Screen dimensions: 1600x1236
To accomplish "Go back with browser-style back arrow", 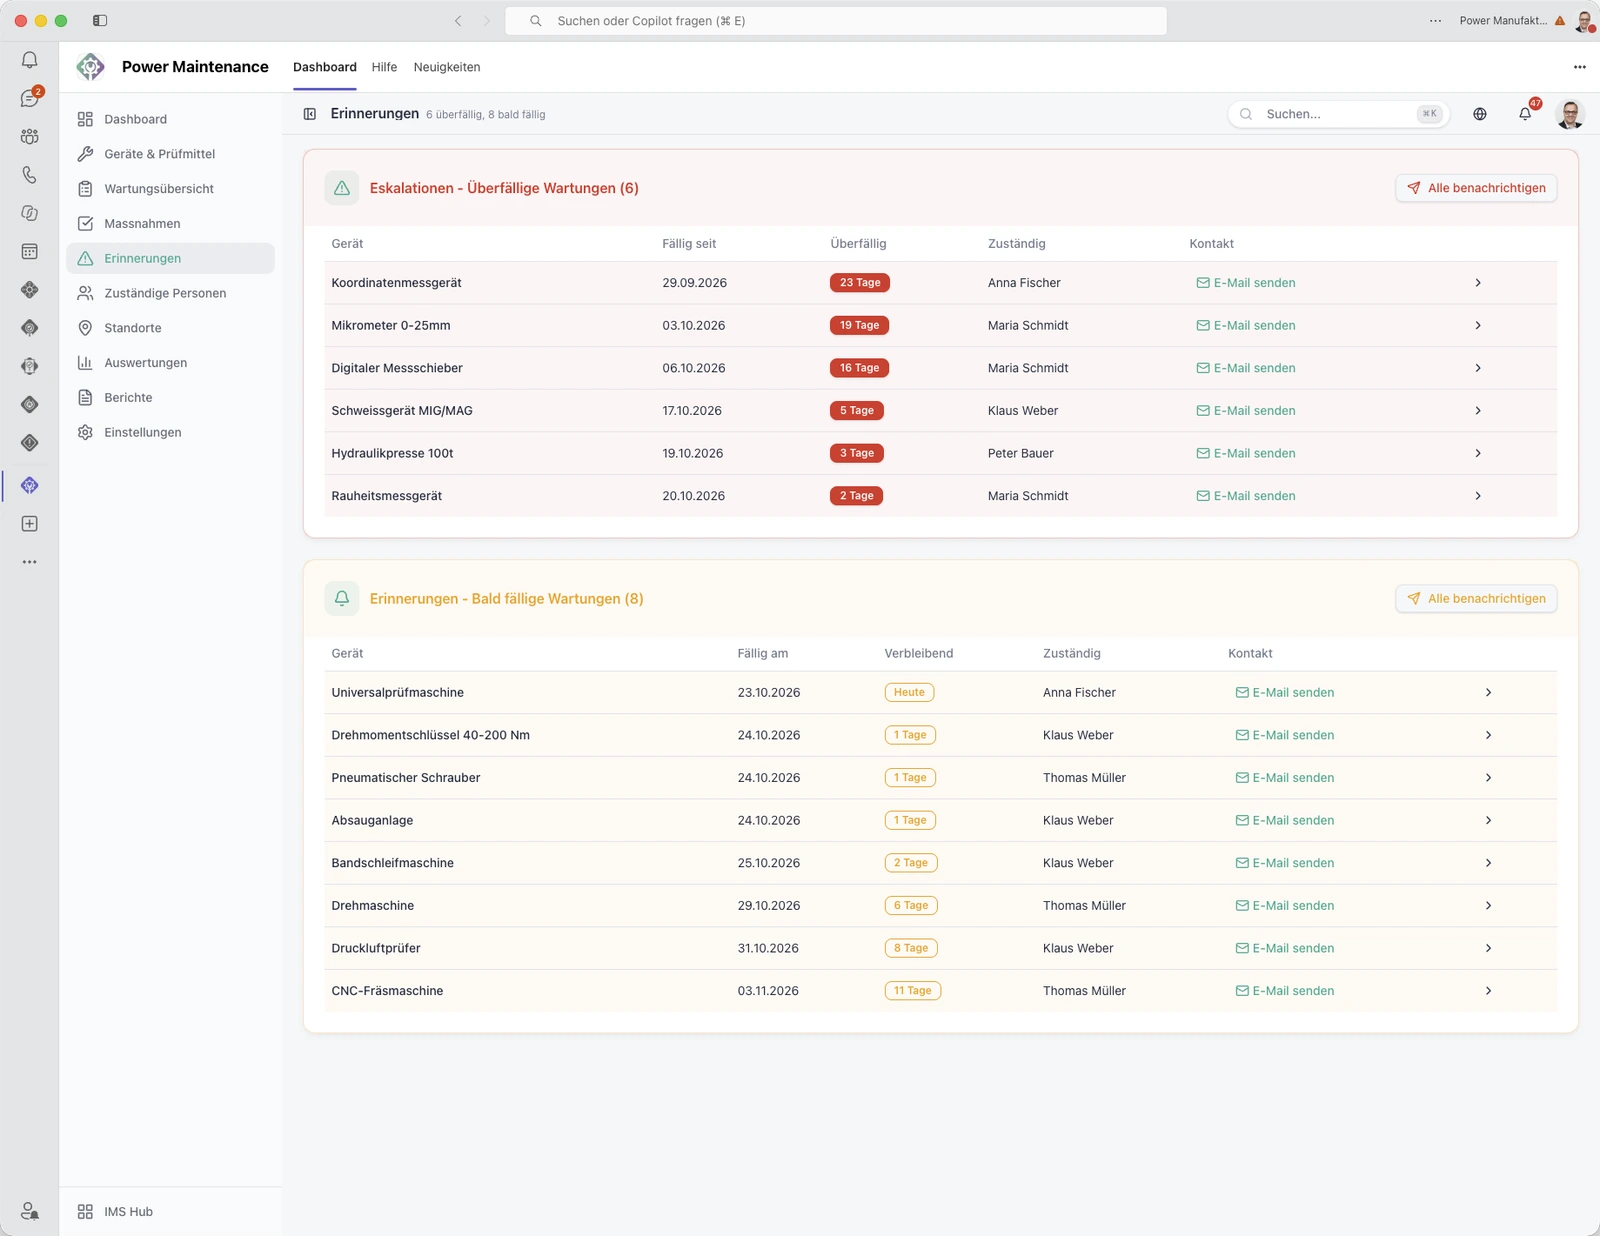I will click(458, 21).
